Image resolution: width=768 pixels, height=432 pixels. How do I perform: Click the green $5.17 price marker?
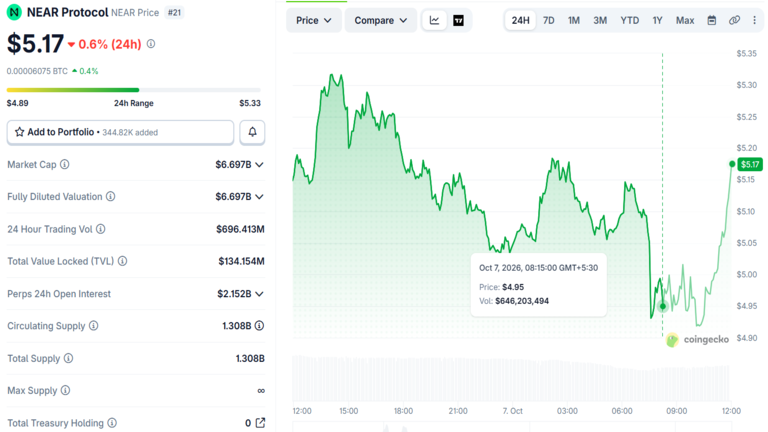tap(749, 164)
